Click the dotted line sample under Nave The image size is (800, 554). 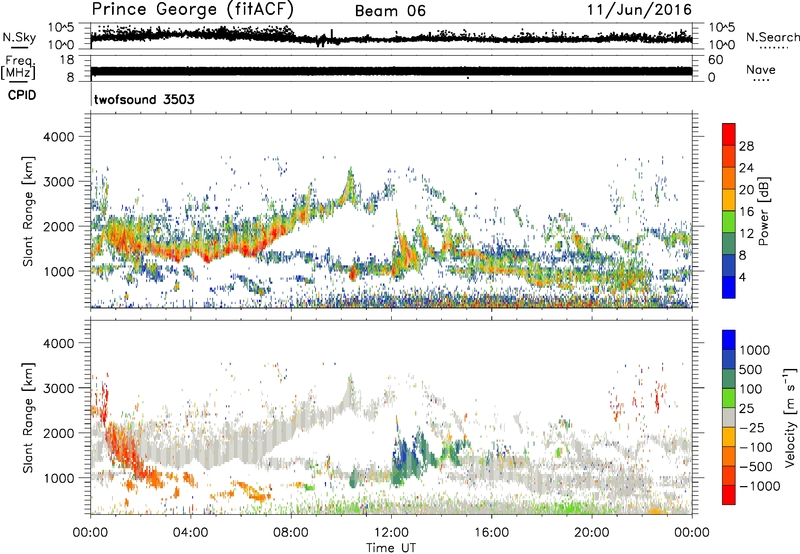[x=762, y=81]
